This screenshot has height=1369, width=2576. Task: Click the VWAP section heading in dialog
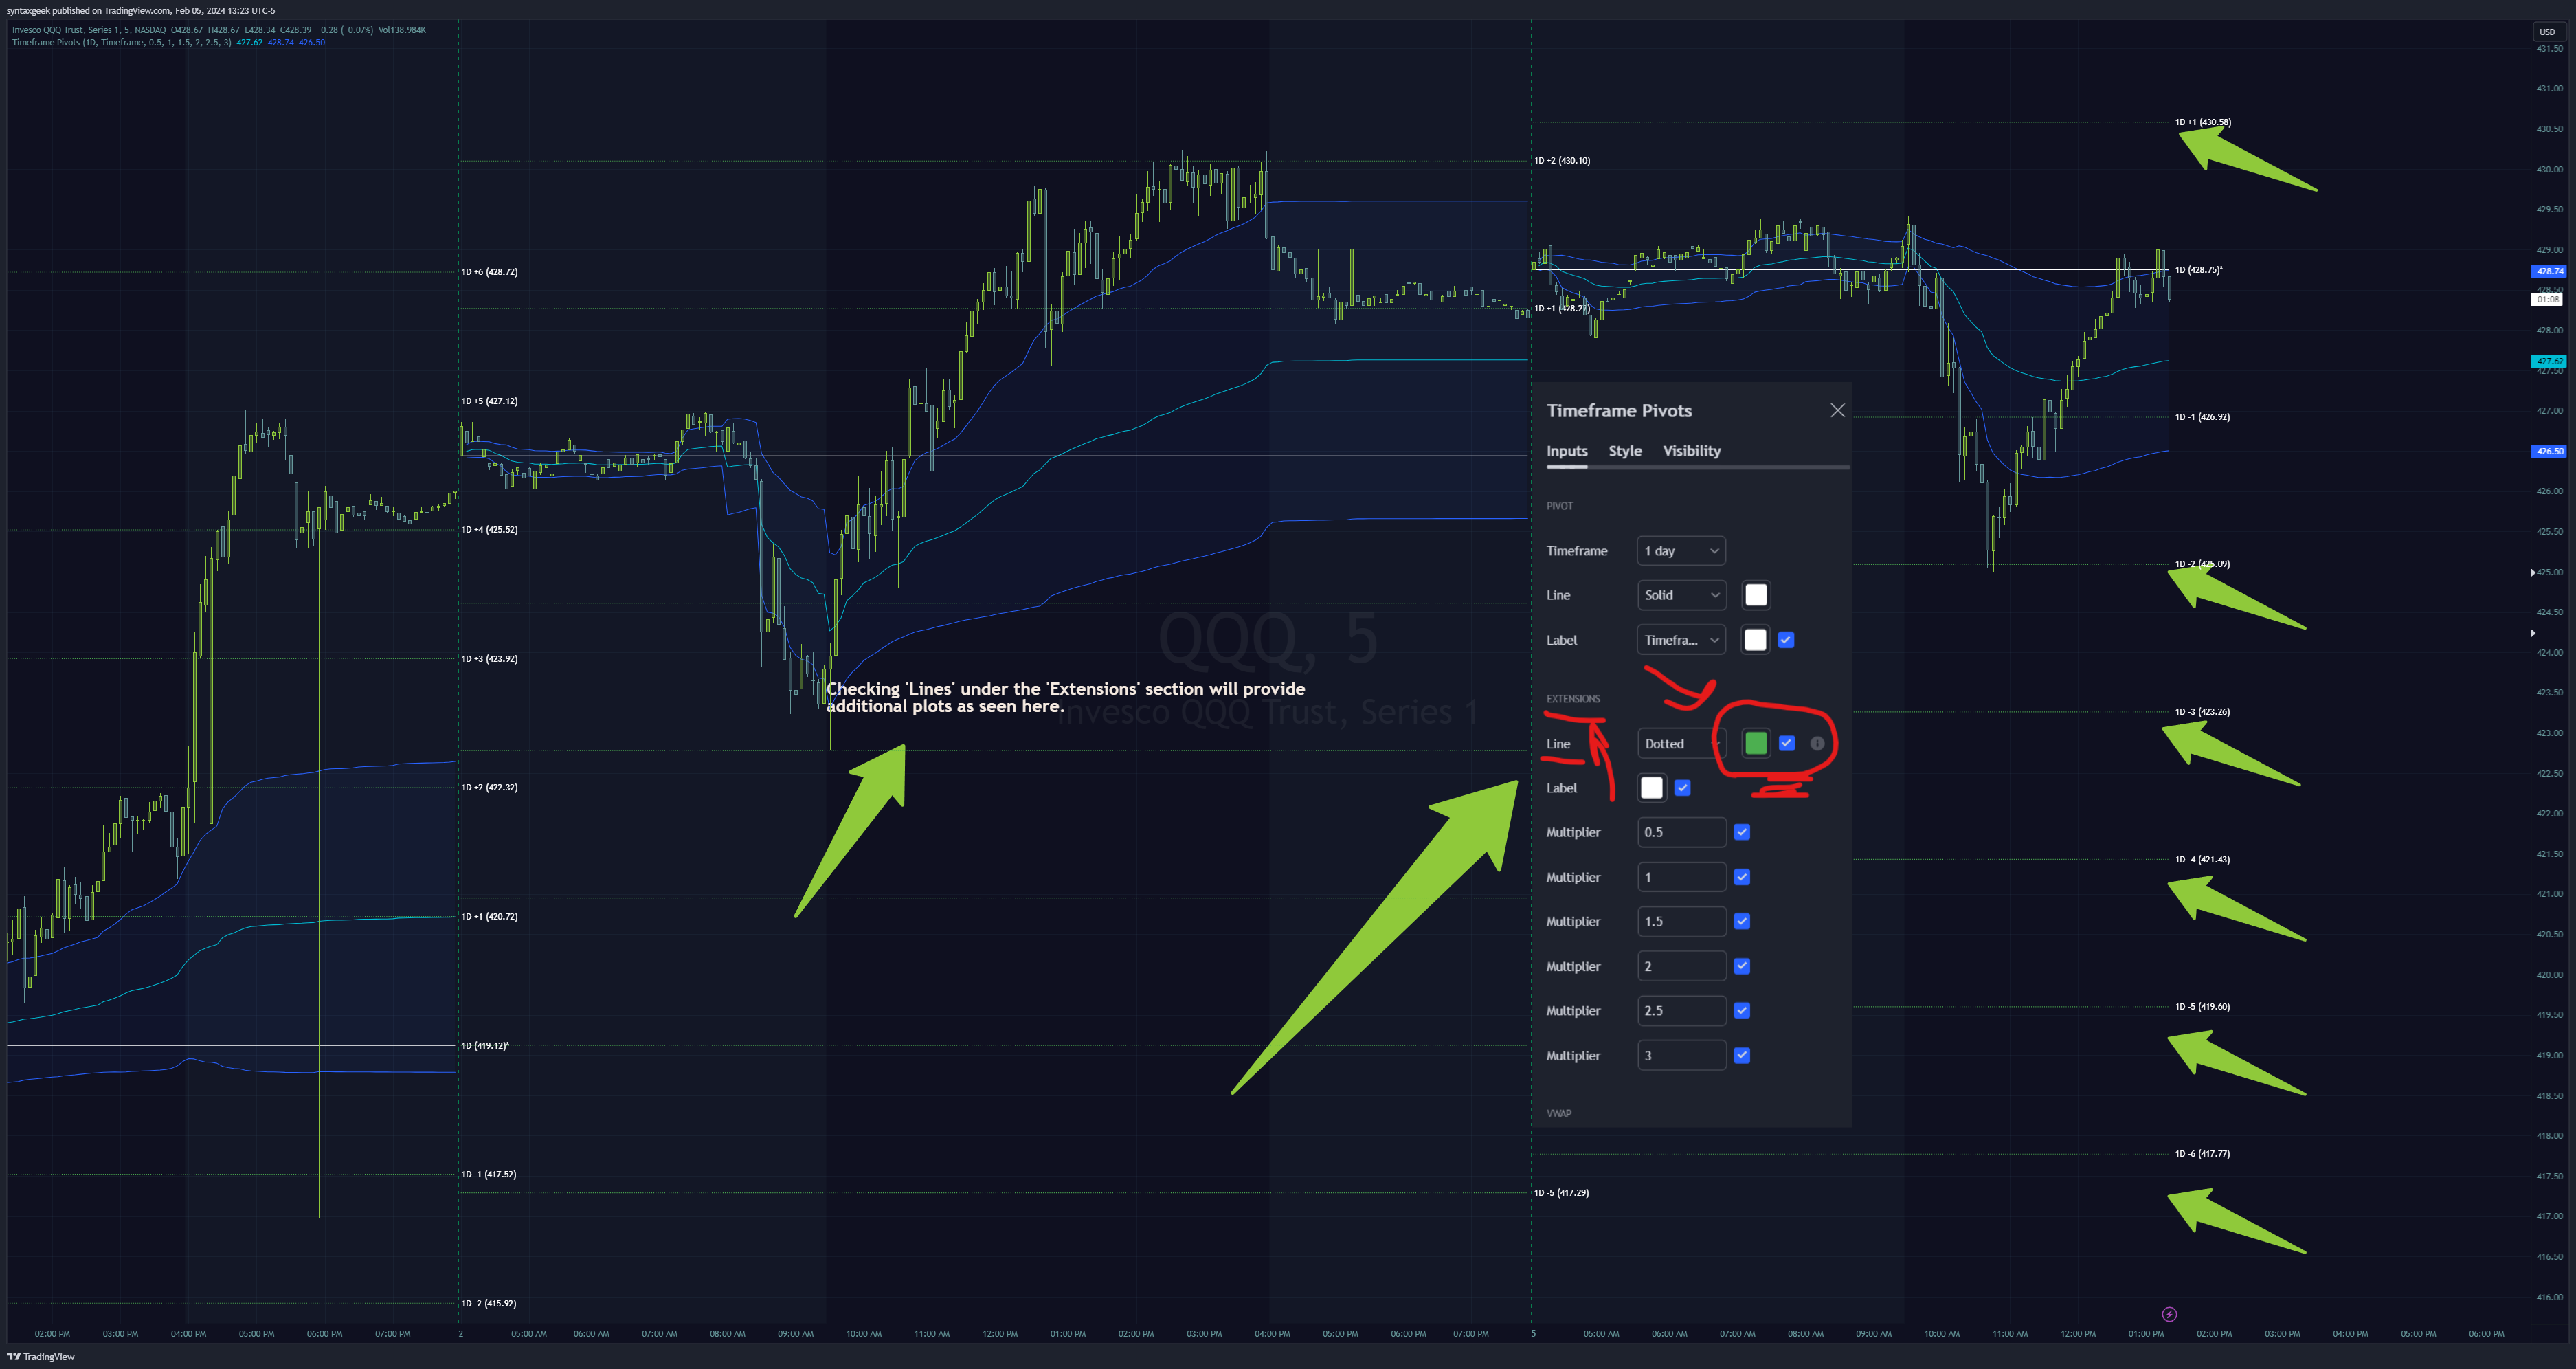click(1558, 1113)
